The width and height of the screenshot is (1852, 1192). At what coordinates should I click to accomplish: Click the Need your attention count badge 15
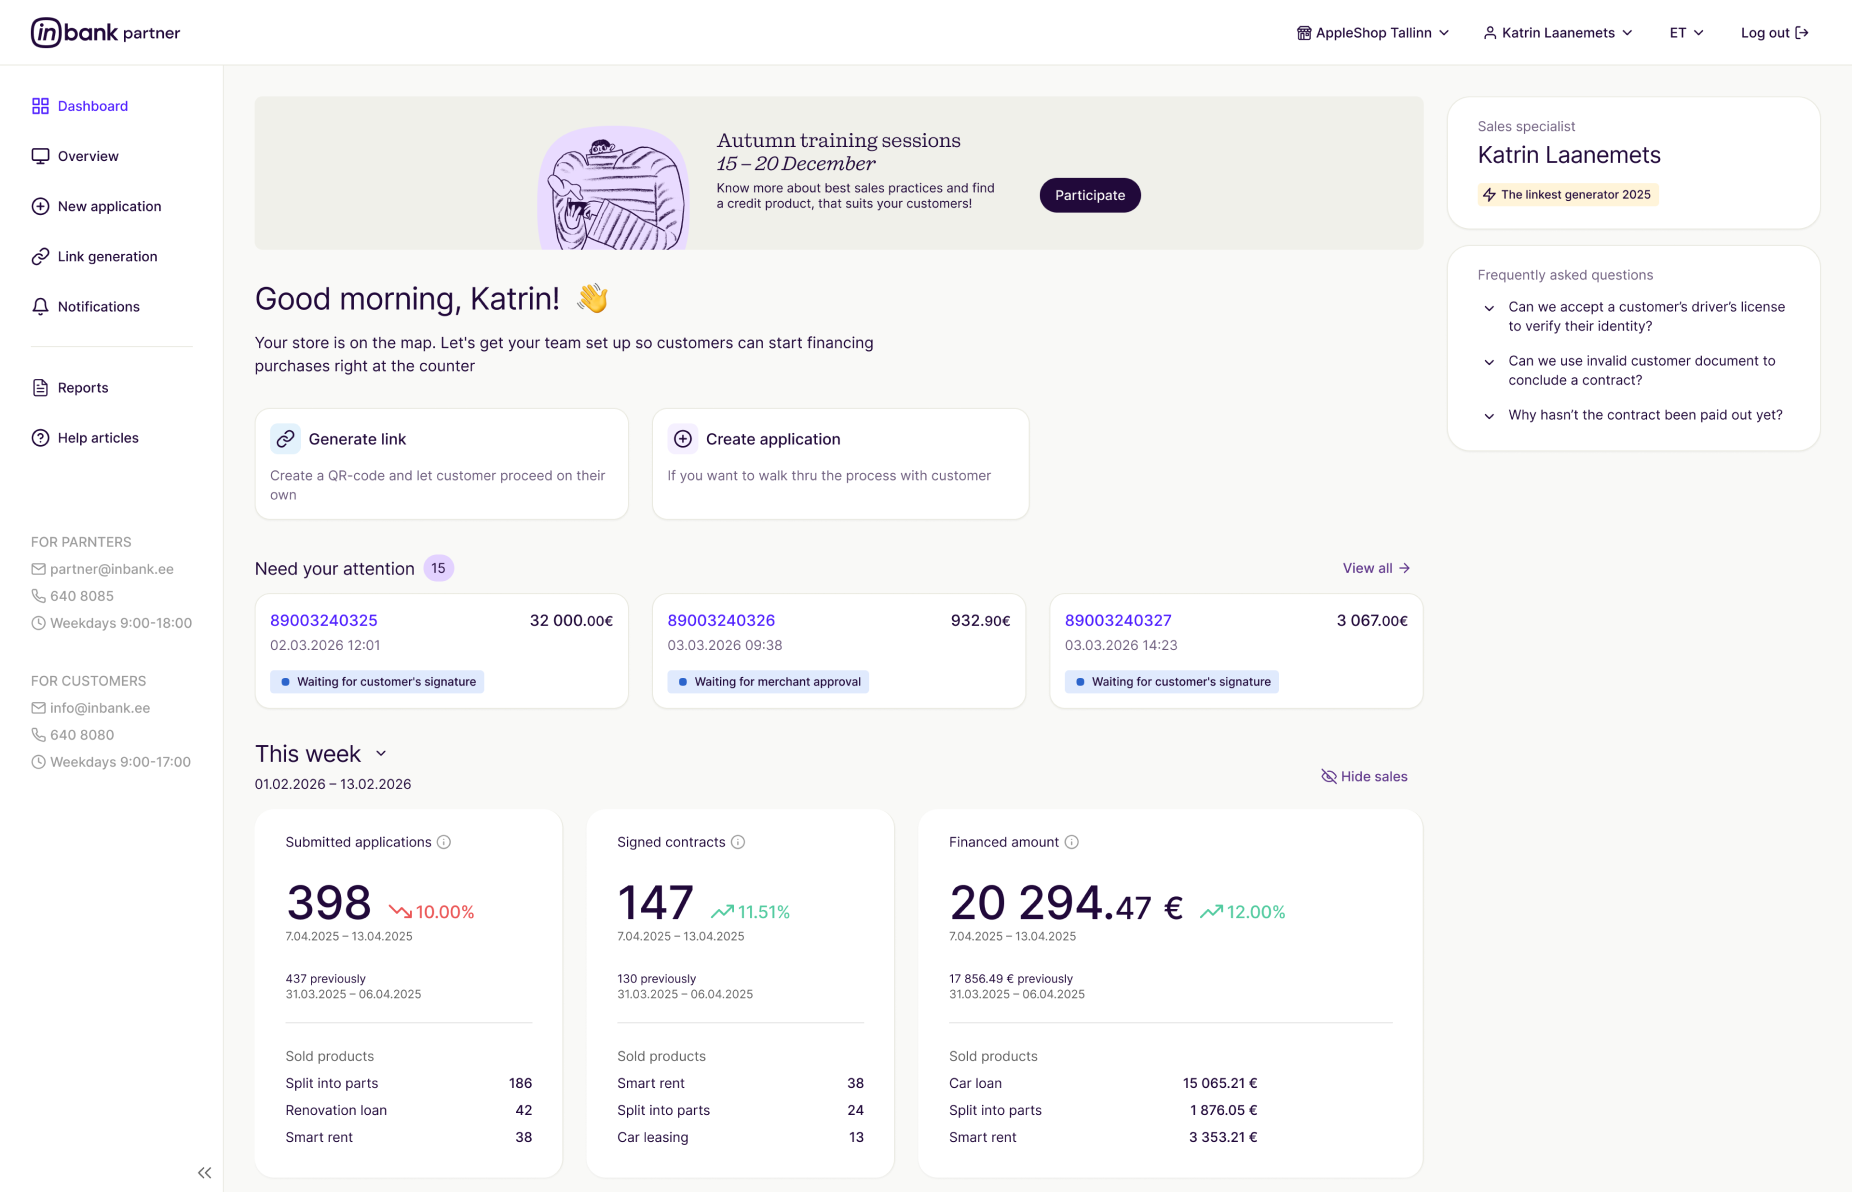click(438, 568)
